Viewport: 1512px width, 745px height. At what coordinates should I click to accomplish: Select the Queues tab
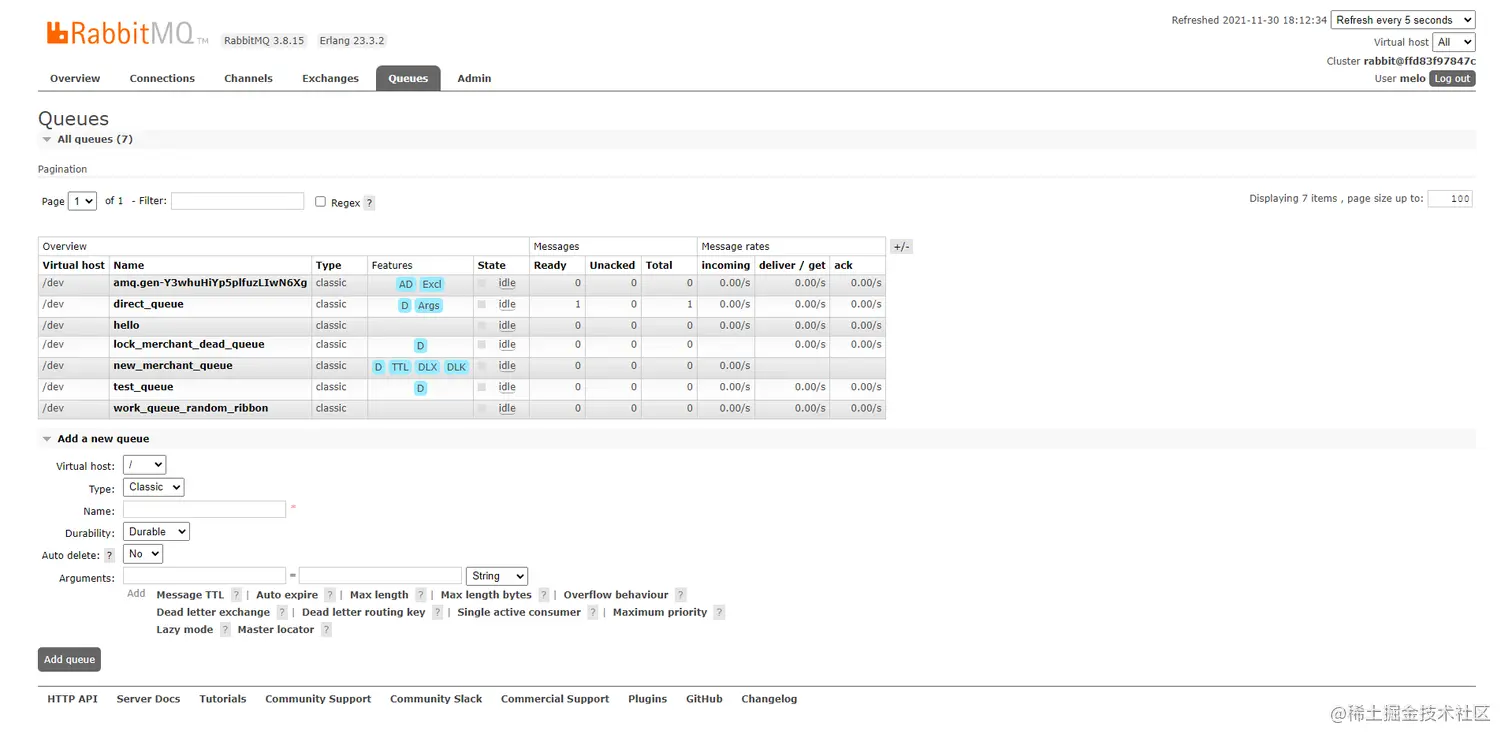click(x=408, y=78)
